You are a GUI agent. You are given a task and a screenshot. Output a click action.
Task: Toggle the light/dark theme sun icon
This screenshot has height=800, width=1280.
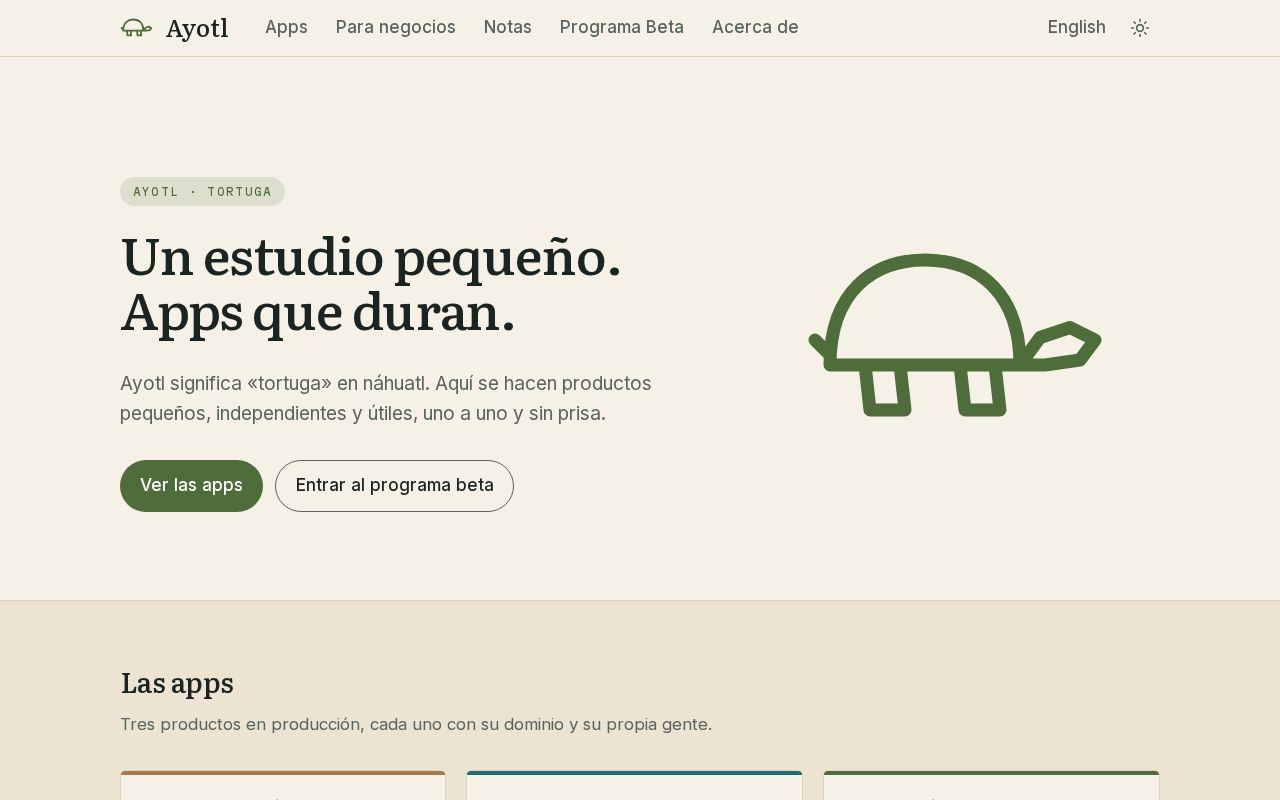(x=1140, y=28)
